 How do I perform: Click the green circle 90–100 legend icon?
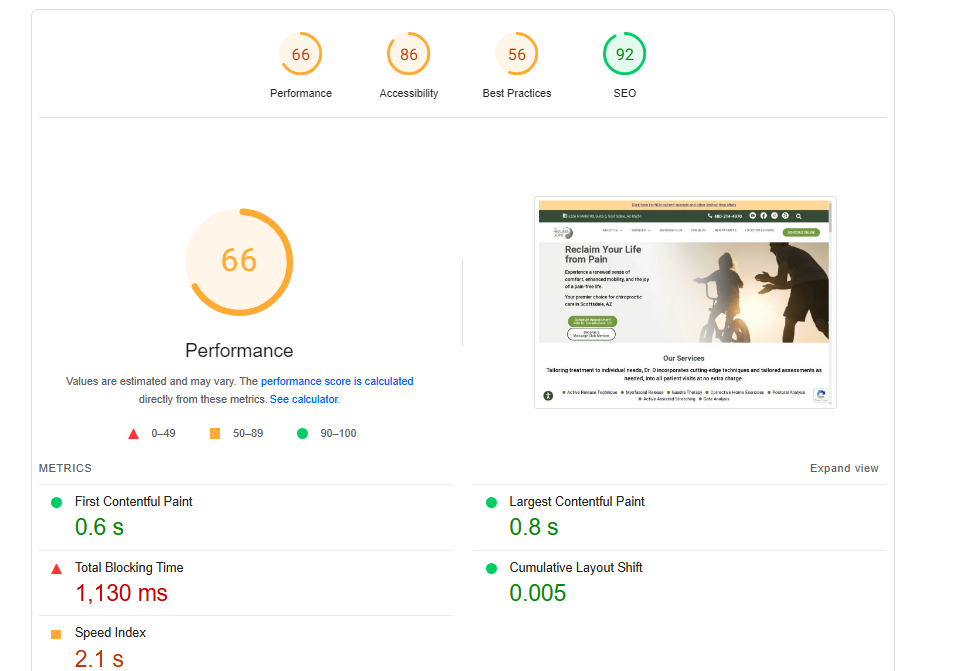302,433
